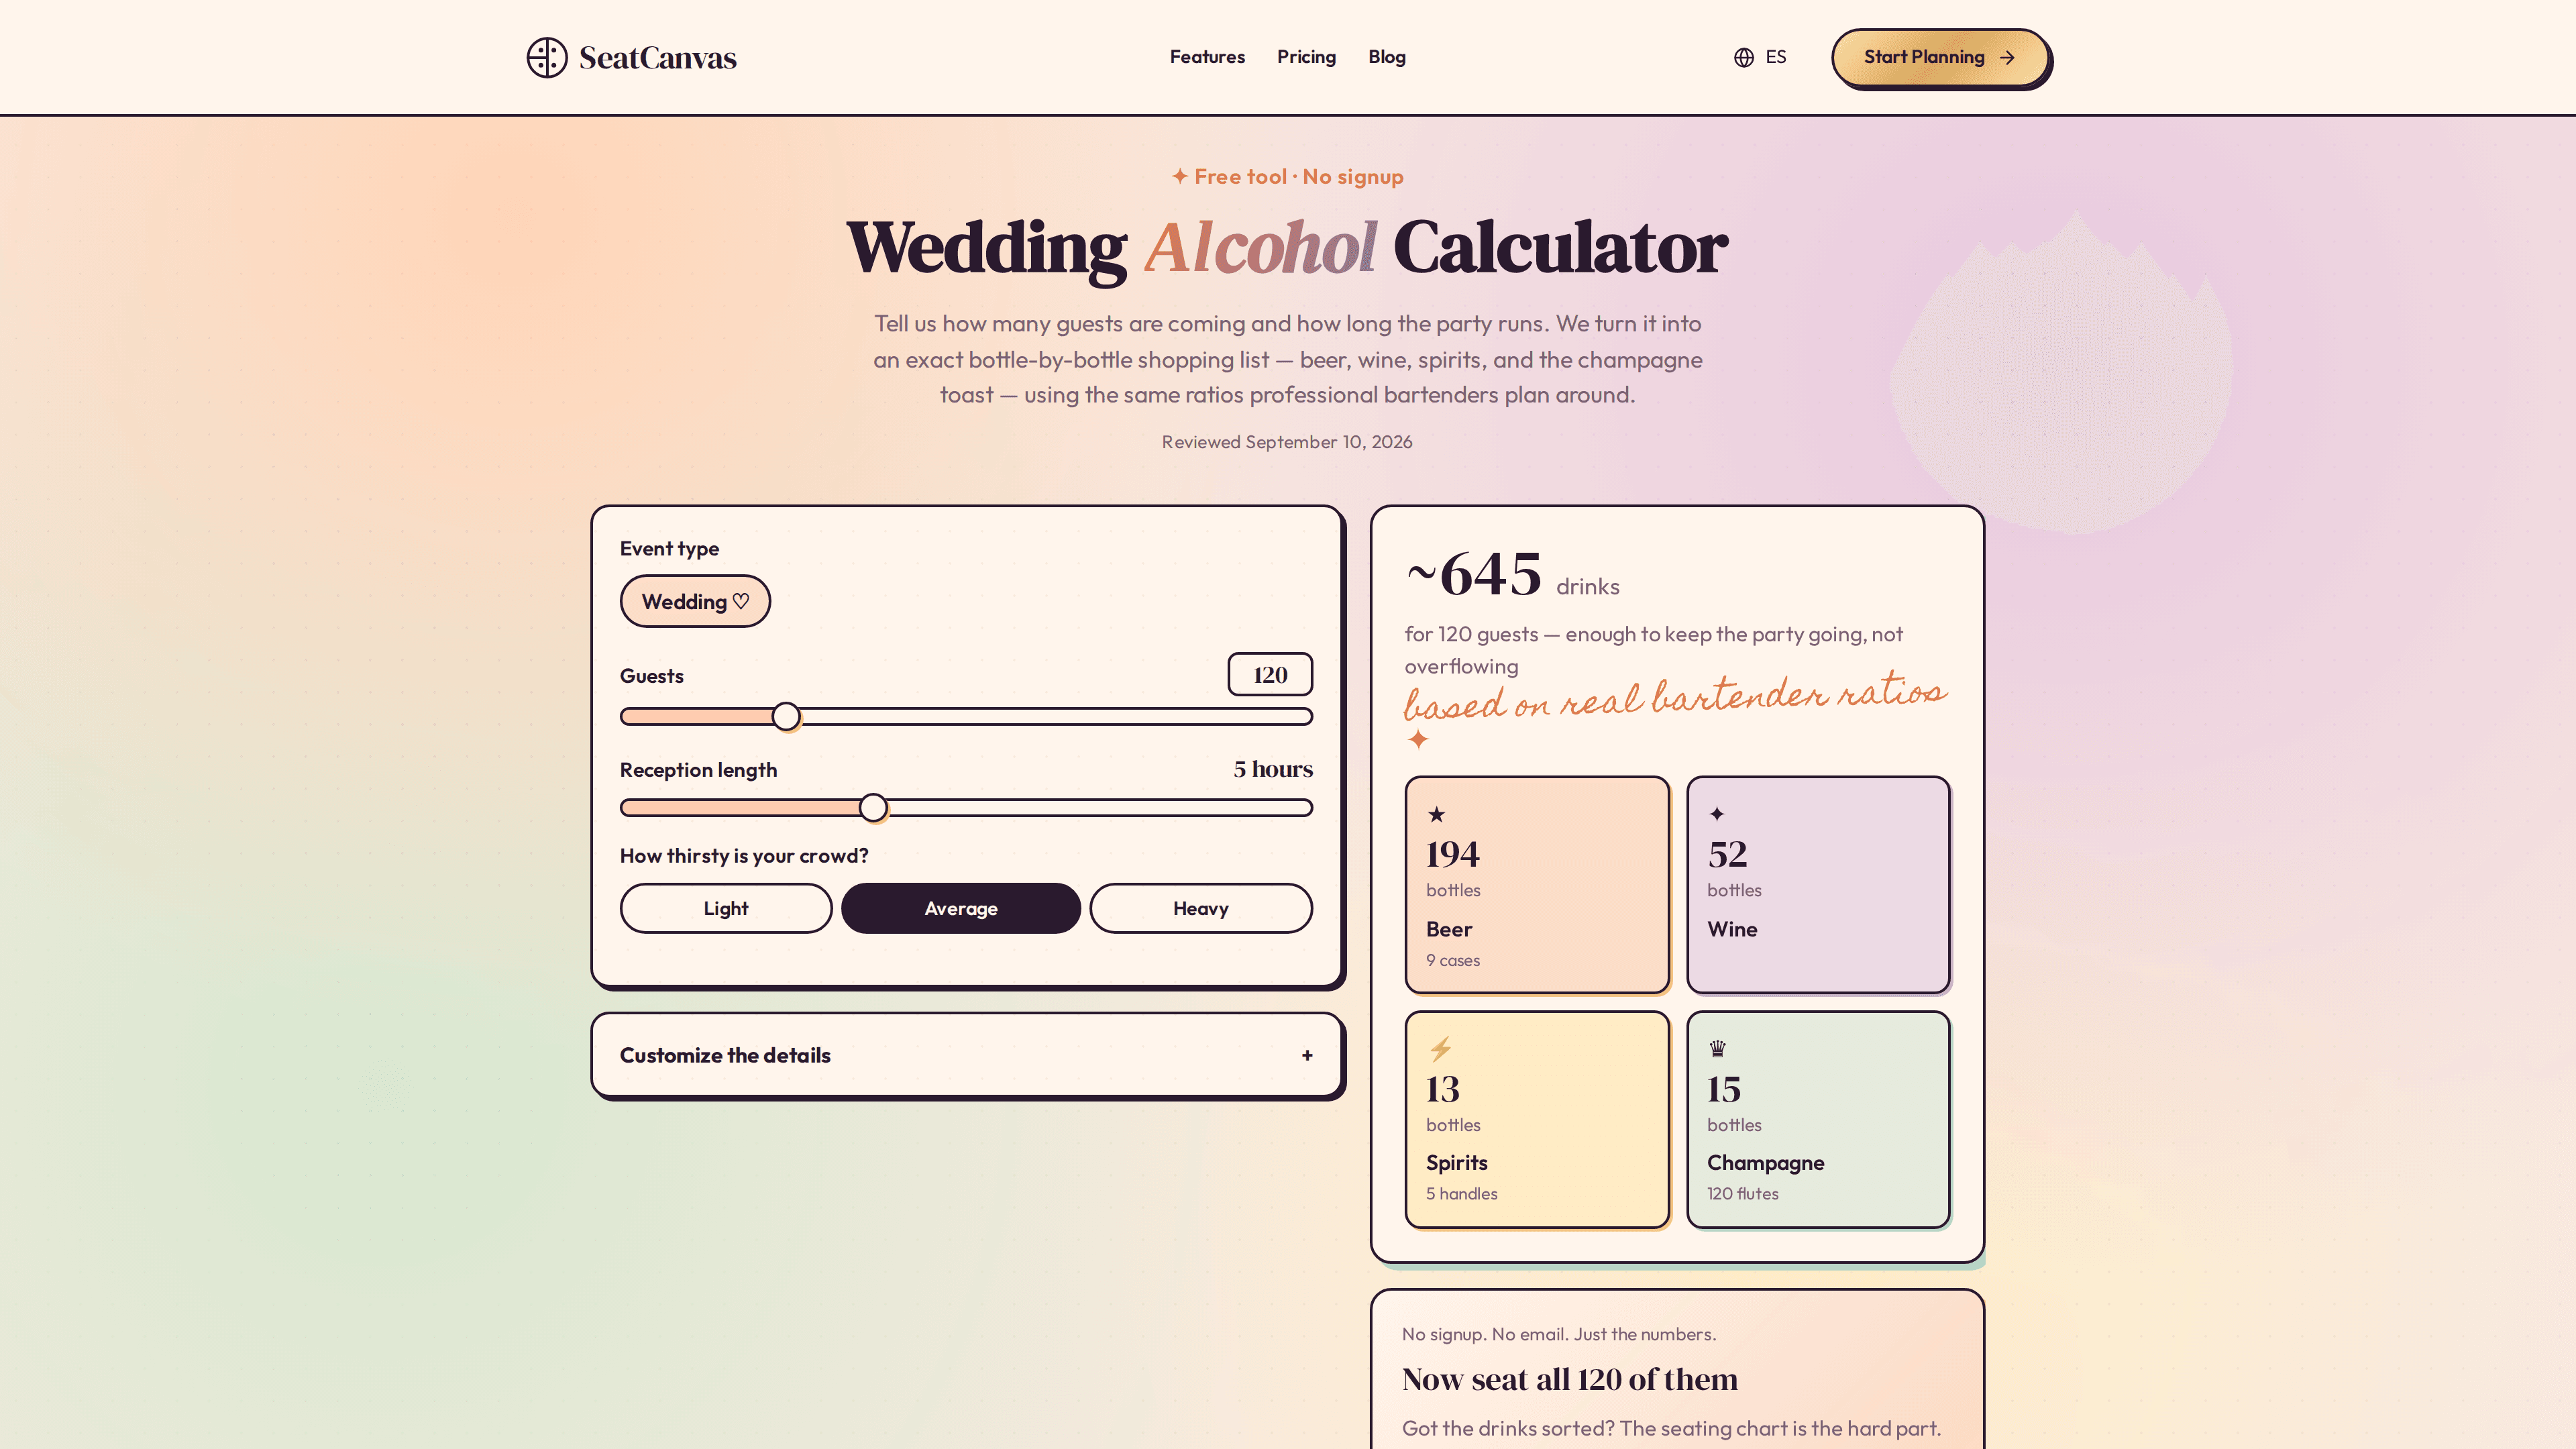Select the Average thirst level
Screen dimensions: 2576x1449
pos(961,908)
